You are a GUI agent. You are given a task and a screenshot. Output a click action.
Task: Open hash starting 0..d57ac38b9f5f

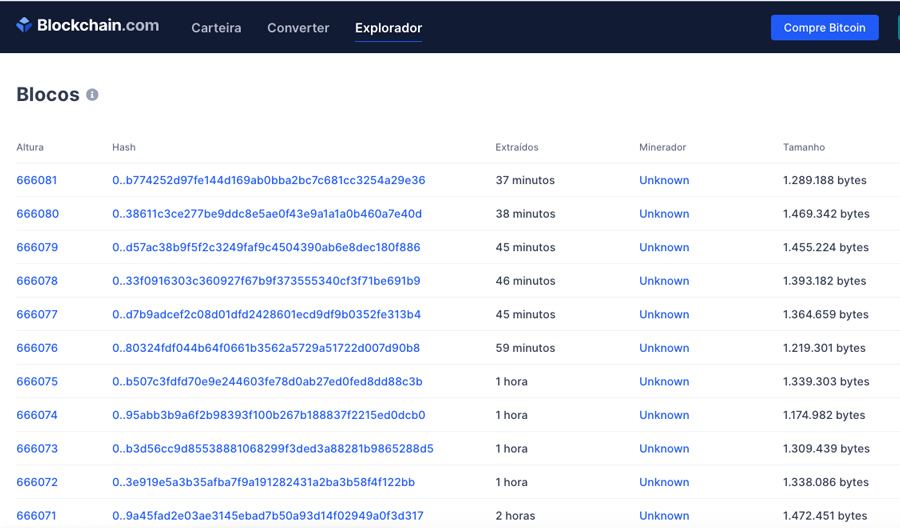coord(266,248)
